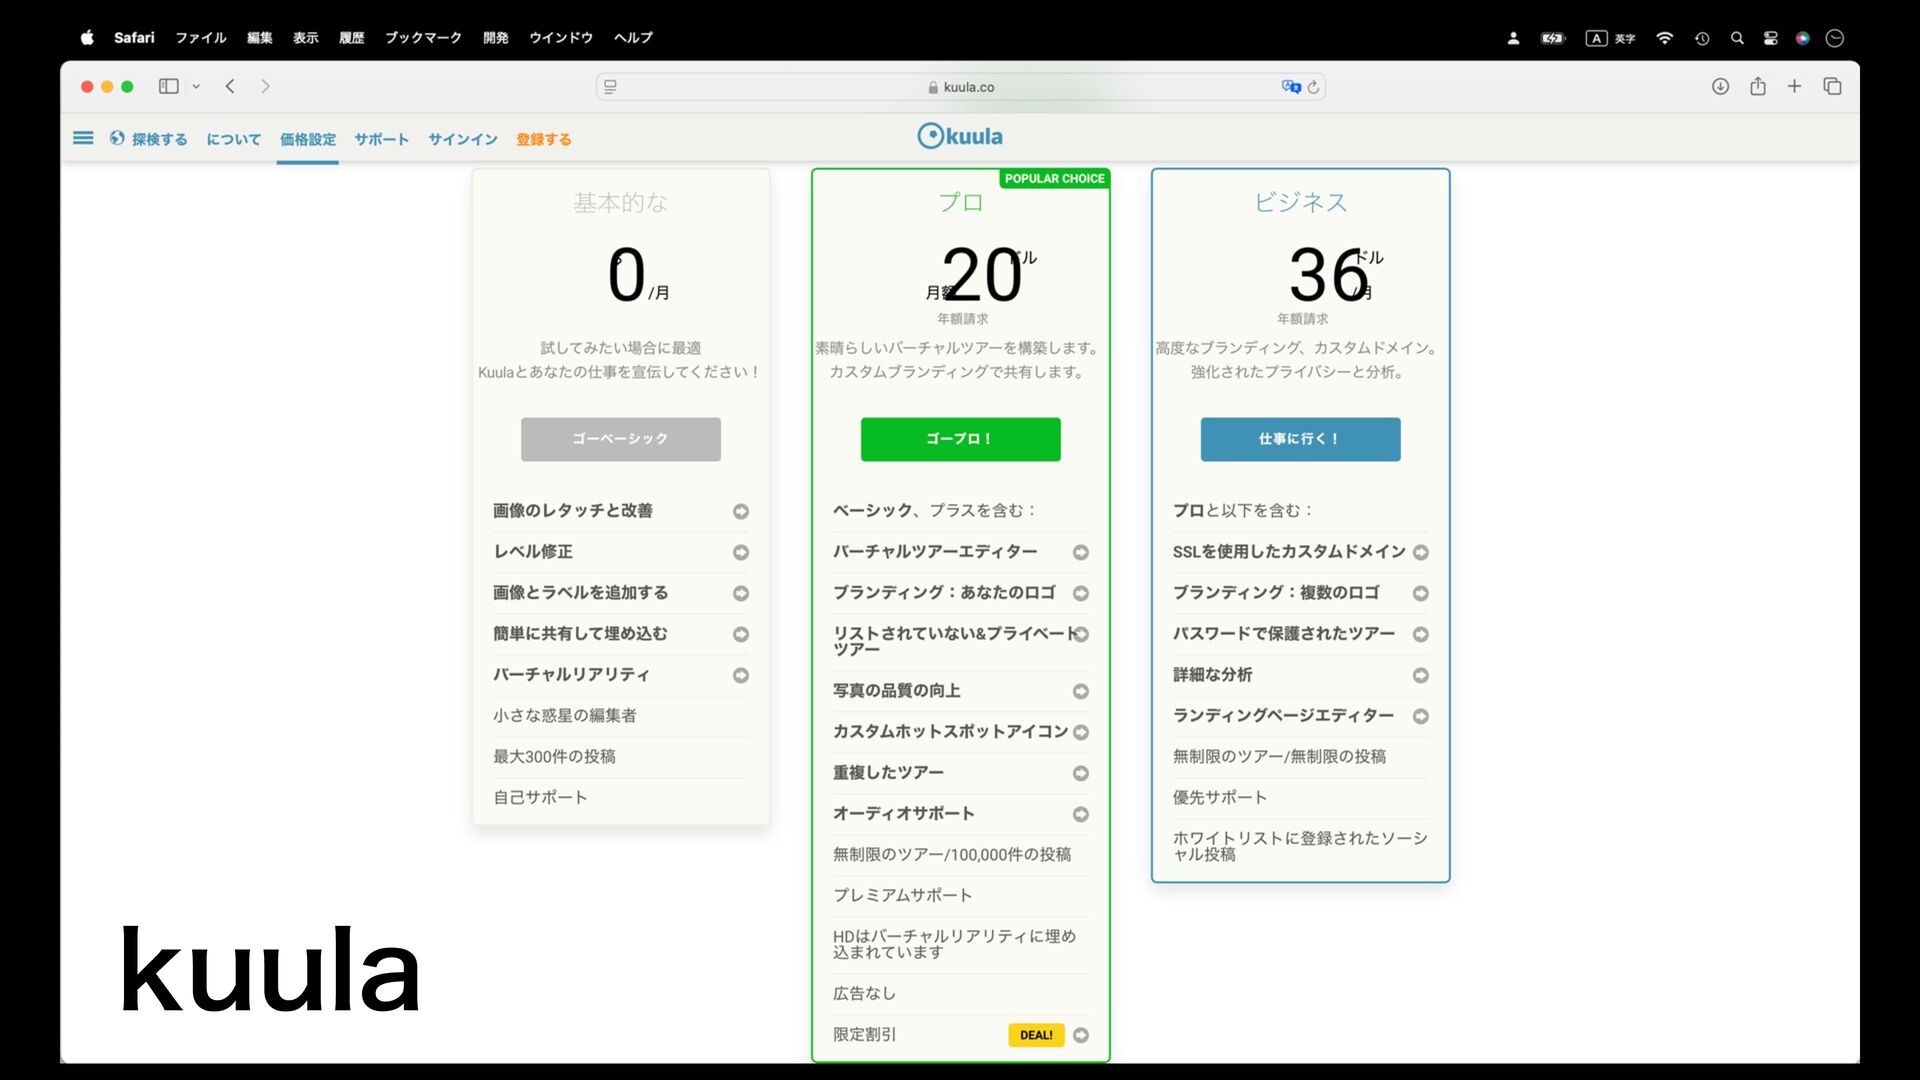Click the green ゴープロ！ button

(960, 439)
